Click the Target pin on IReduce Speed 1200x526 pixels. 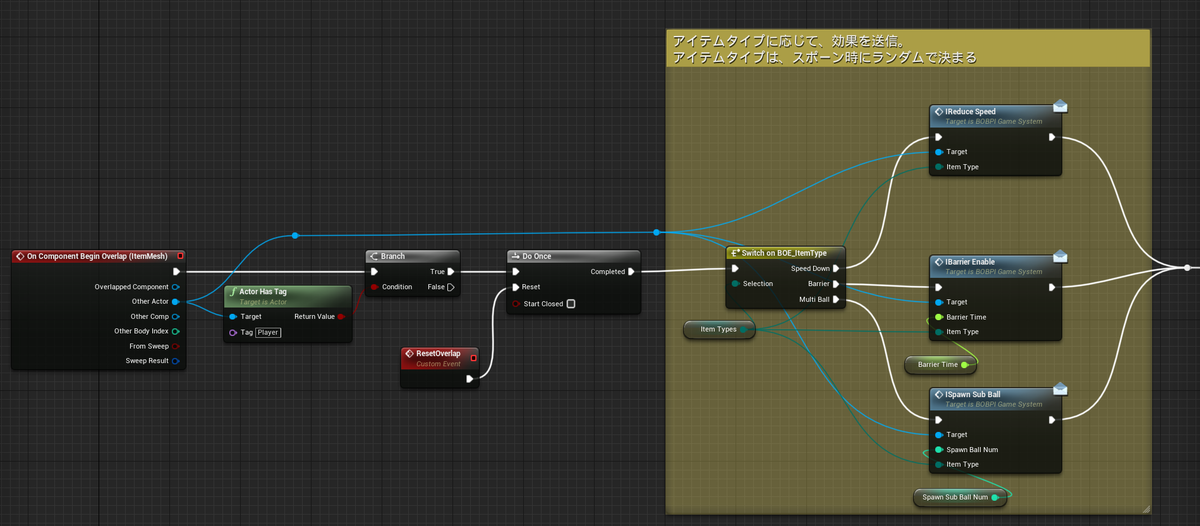point(939,152)
